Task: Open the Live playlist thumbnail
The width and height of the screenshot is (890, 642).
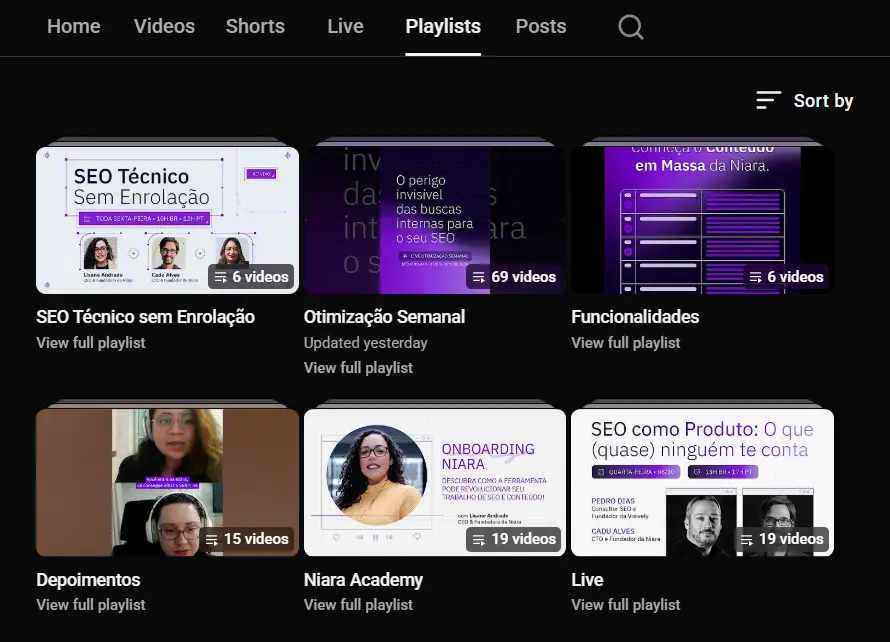Action: pos(703,482)
